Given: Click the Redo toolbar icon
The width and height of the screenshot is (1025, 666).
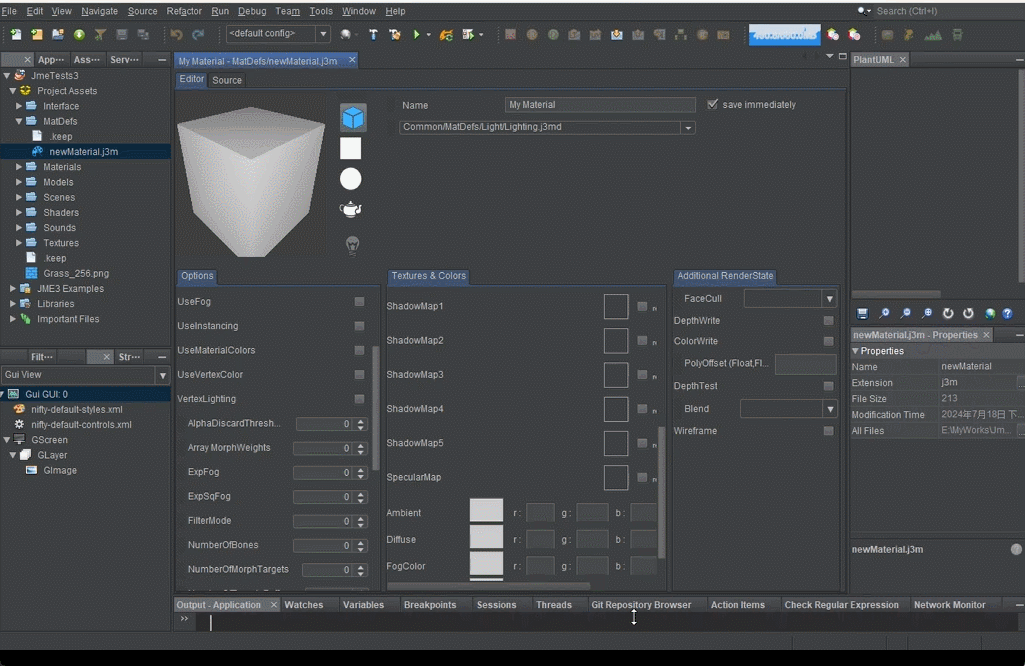Looking at the screenshot, I should pos(198,35).
